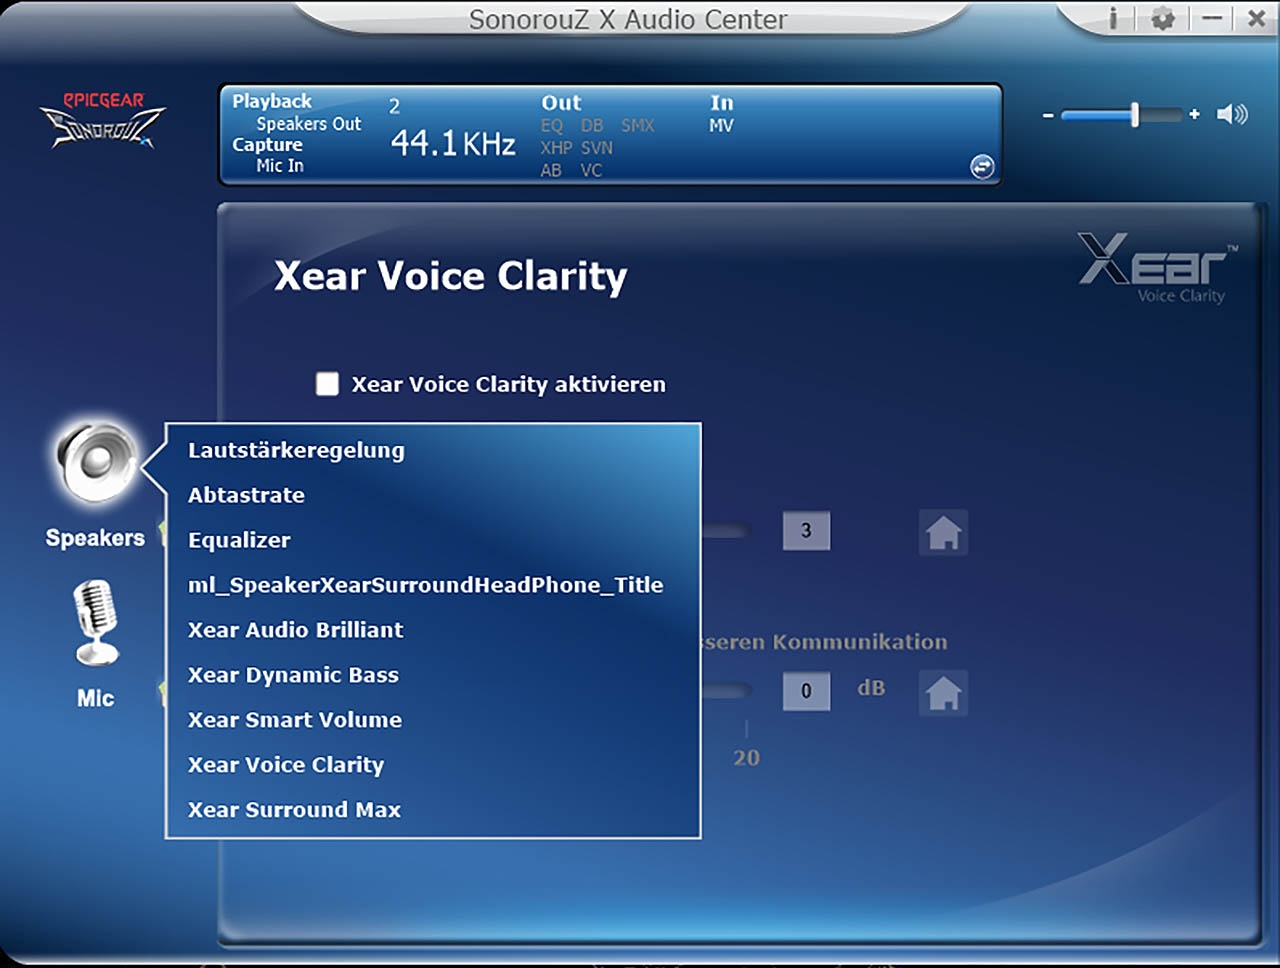Click the Mic label under microphone icon
Image resolution: width=1280 pixels, height=968 pixels.
[x=95, y=698]
